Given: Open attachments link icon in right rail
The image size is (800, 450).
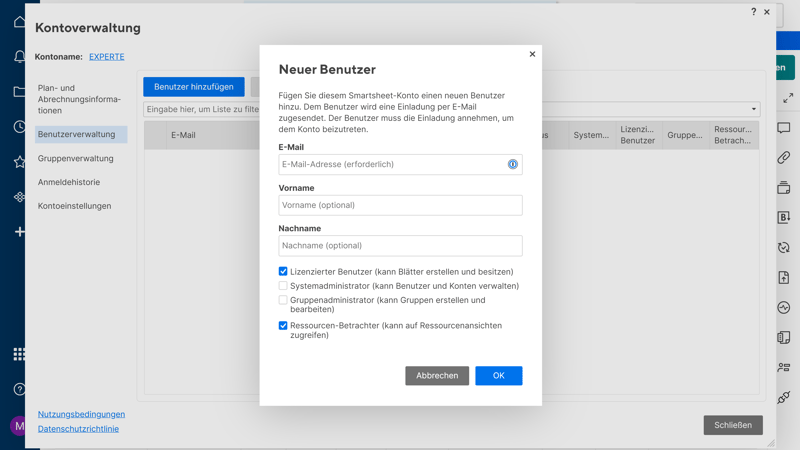Looking at the screenshot, I should 784,158.
